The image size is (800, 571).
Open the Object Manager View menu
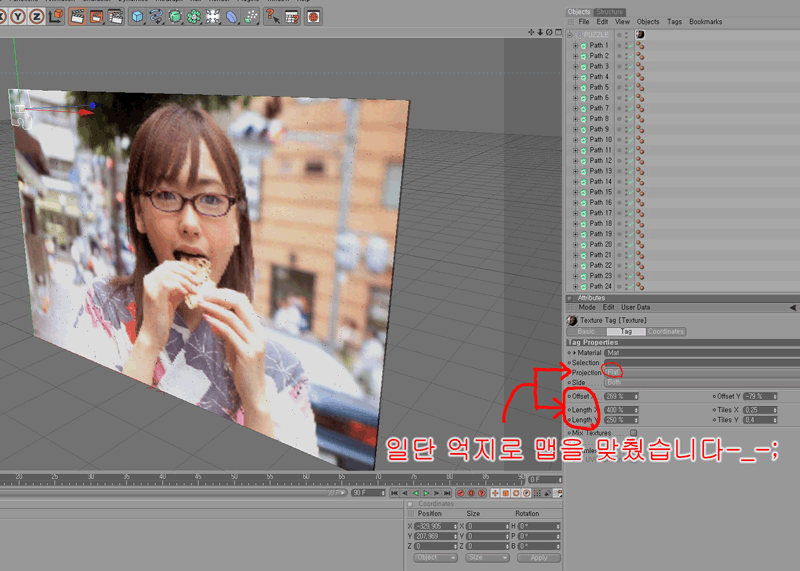coord(622,21)
